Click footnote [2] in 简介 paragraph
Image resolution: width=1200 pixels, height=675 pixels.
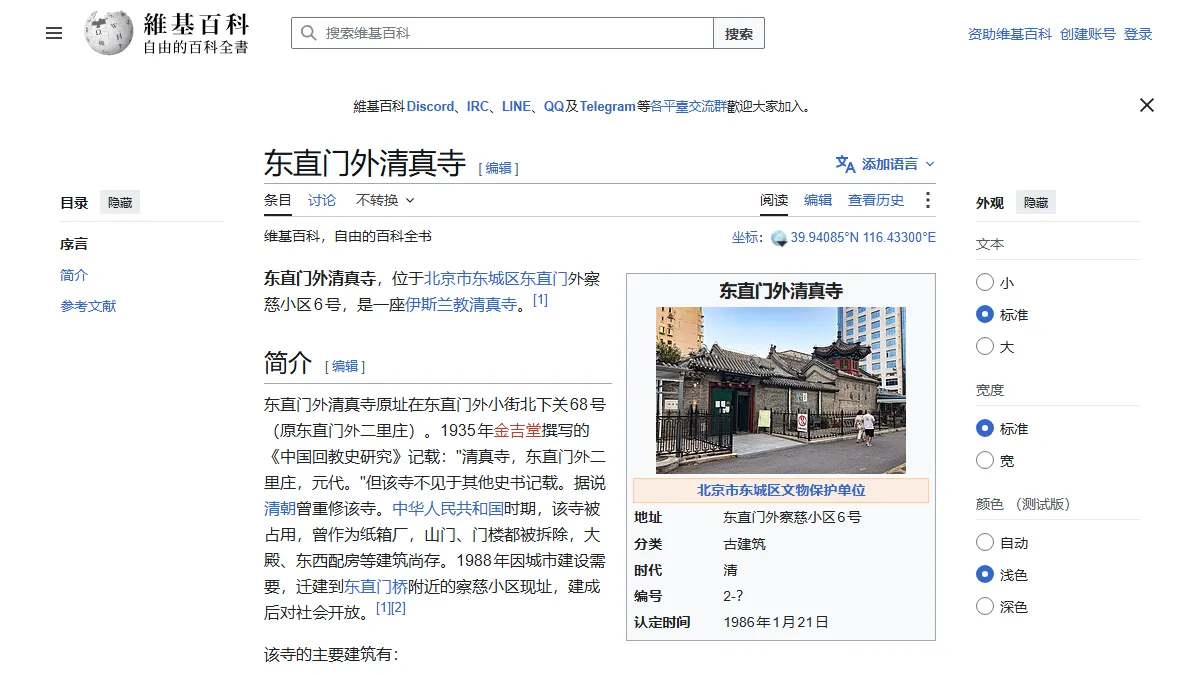coord(398,608)
